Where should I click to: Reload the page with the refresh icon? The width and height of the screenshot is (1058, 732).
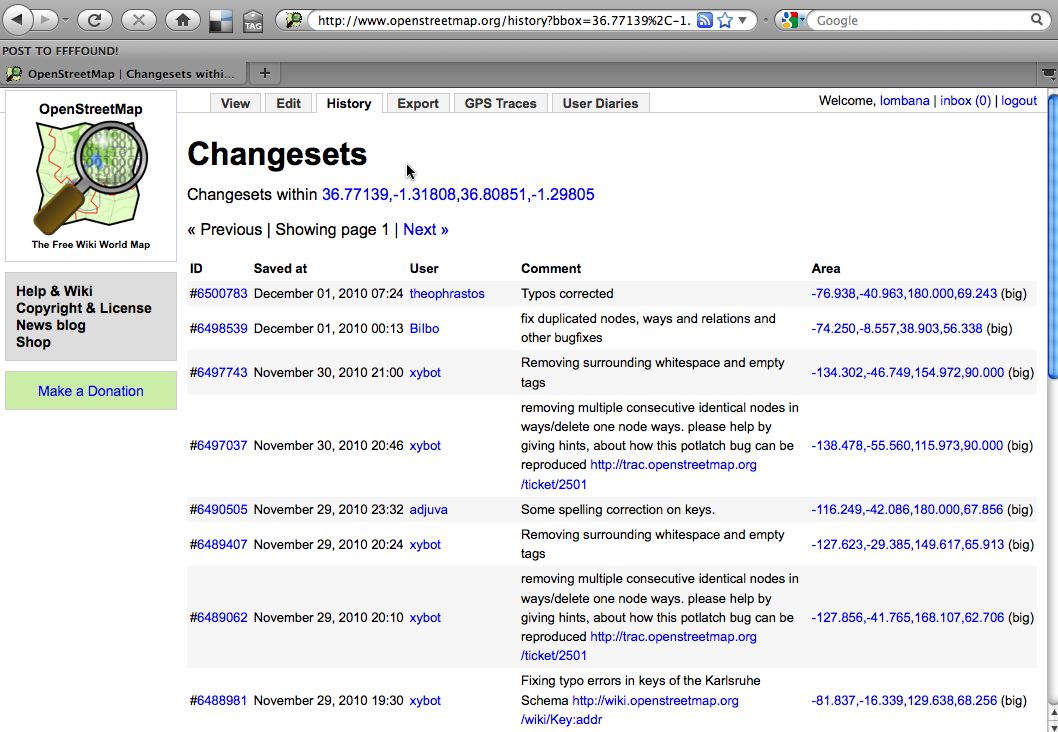point(94,20)
